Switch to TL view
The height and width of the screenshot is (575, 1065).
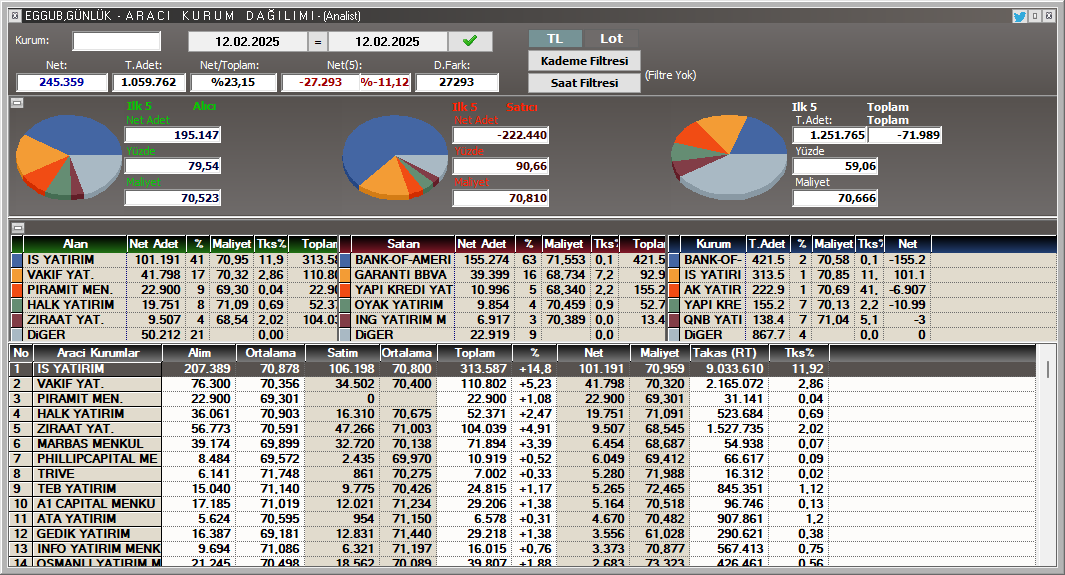(x=555, y=39)
